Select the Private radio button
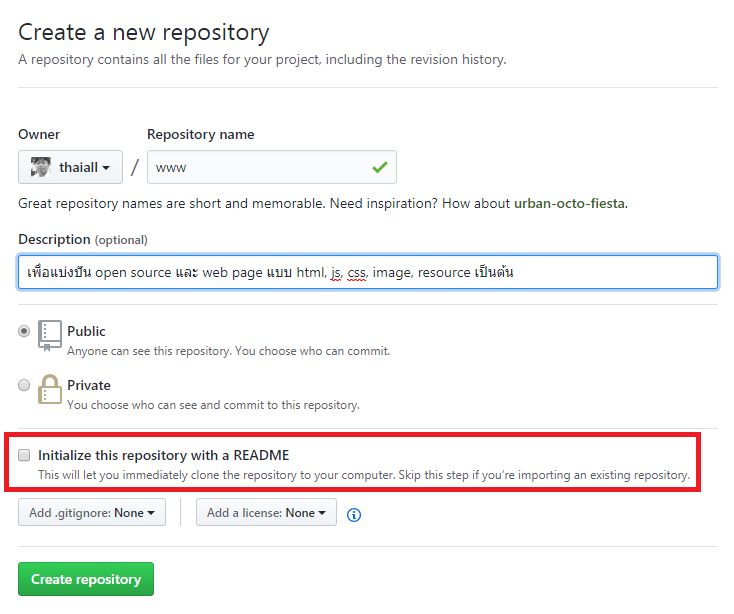 click(x=24, y=385)
